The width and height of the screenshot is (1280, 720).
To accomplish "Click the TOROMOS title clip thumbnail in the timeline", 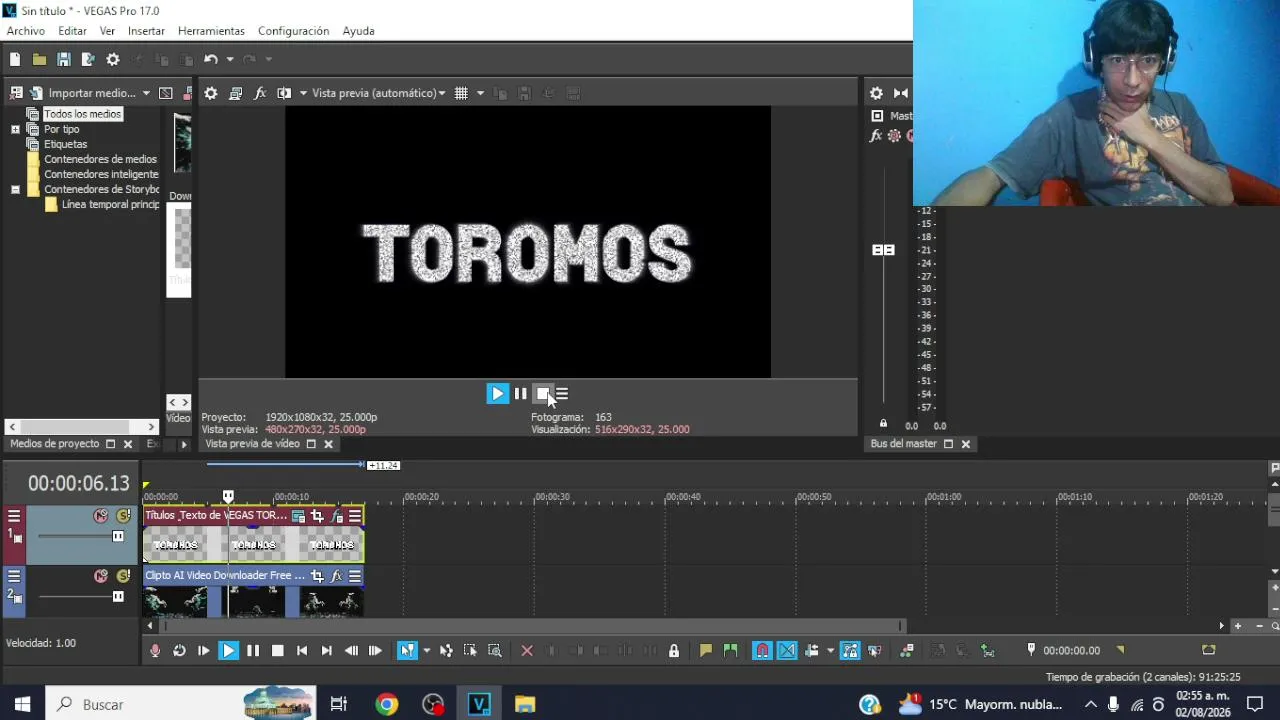I will [x=254, y=544].
